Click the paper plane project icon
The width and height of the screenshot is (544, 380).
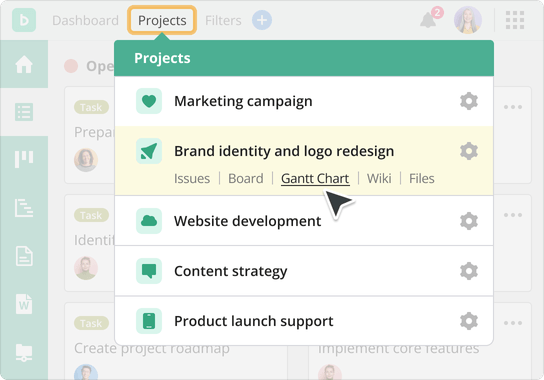[149, 151]
